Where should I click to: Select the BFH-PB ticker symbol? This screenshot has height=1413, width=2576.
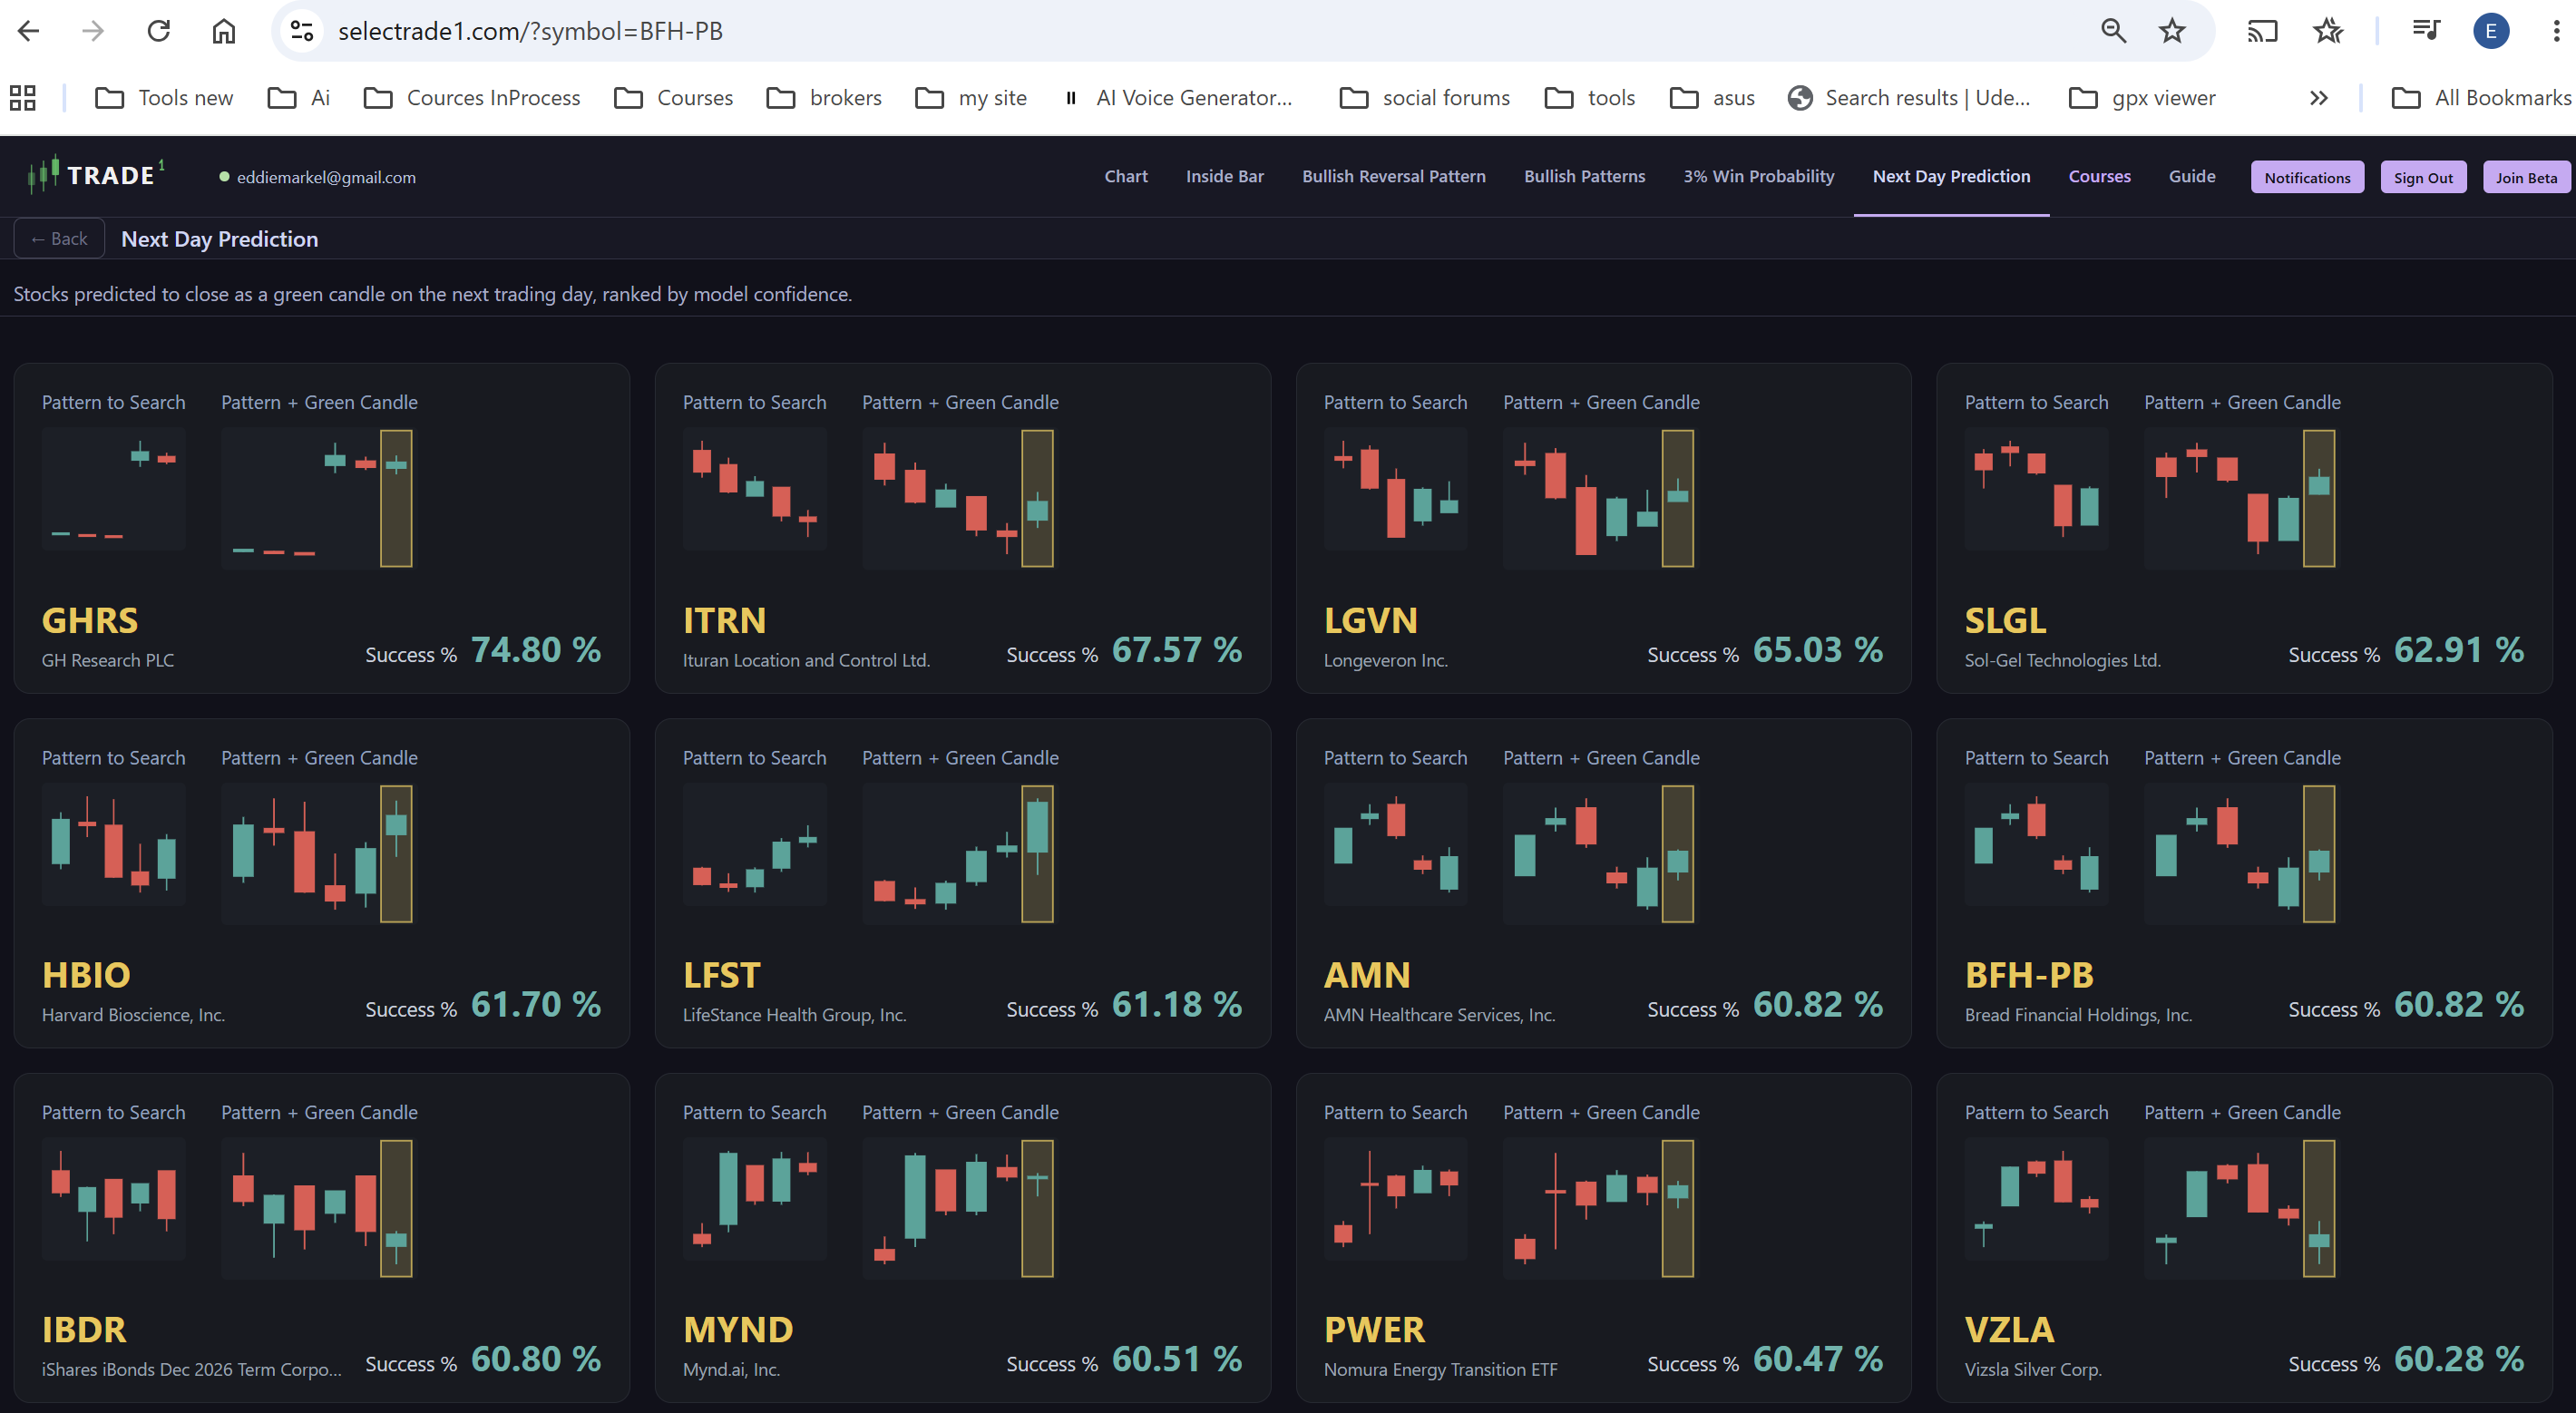click(2029, 975)
